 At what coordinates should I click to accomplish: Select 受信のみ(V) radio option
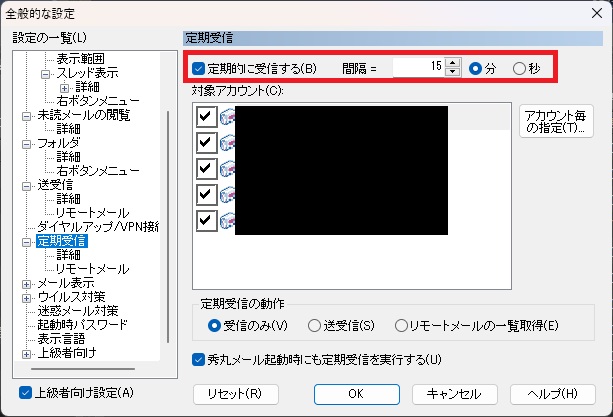coord(214,325)
